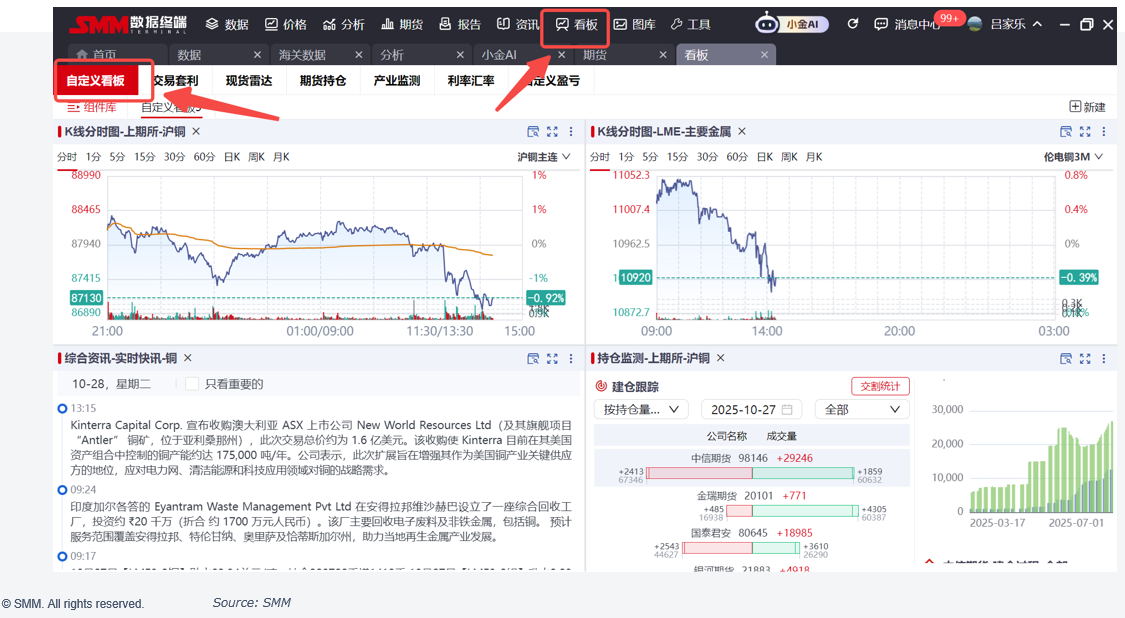The width and height of the screenshot is (1125, 618).
Task: Click the search icon on 综合资讯 widget
Action: [x=533, y=358]
